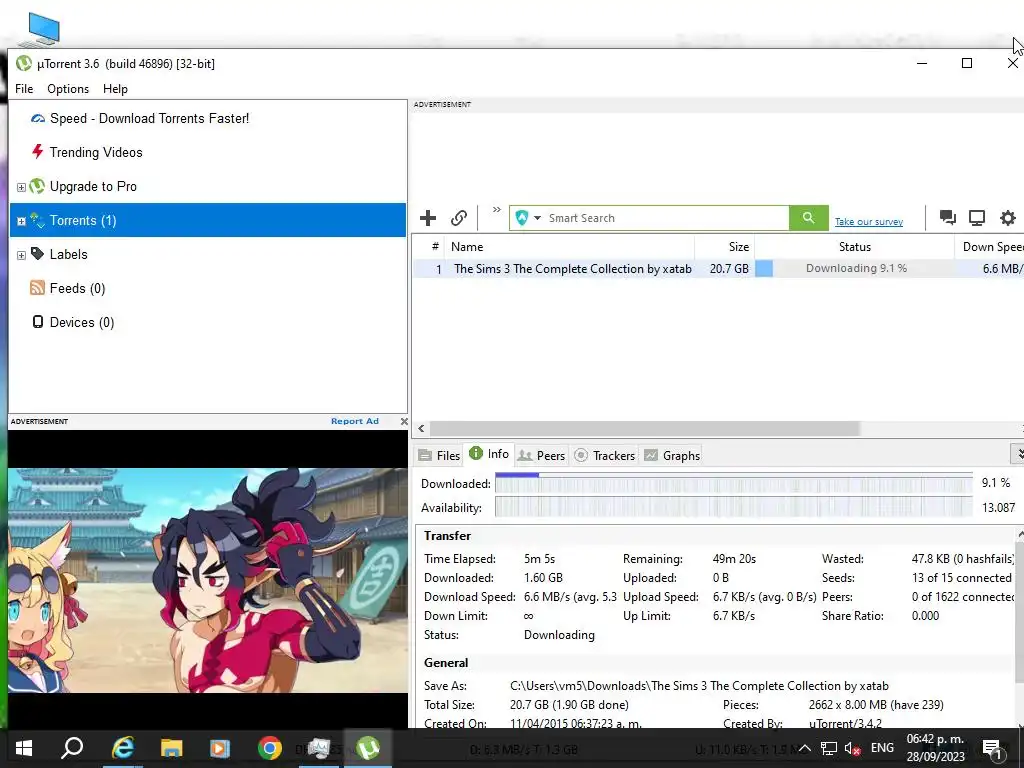The width and height of the screenshot is (1024, 768).
Task: Click into the Smart Search field
Action: tap(666, 218)
